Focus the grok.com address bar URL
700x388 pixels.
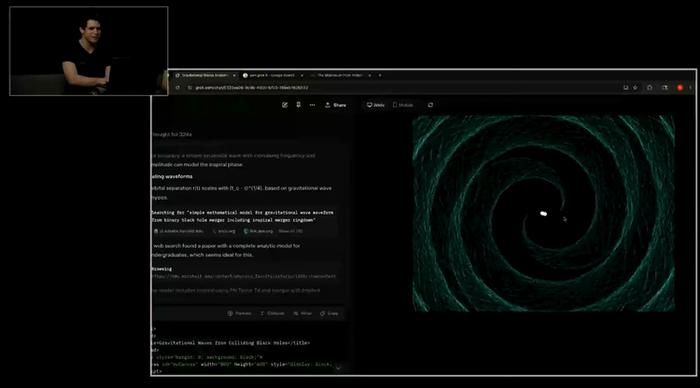251,88
